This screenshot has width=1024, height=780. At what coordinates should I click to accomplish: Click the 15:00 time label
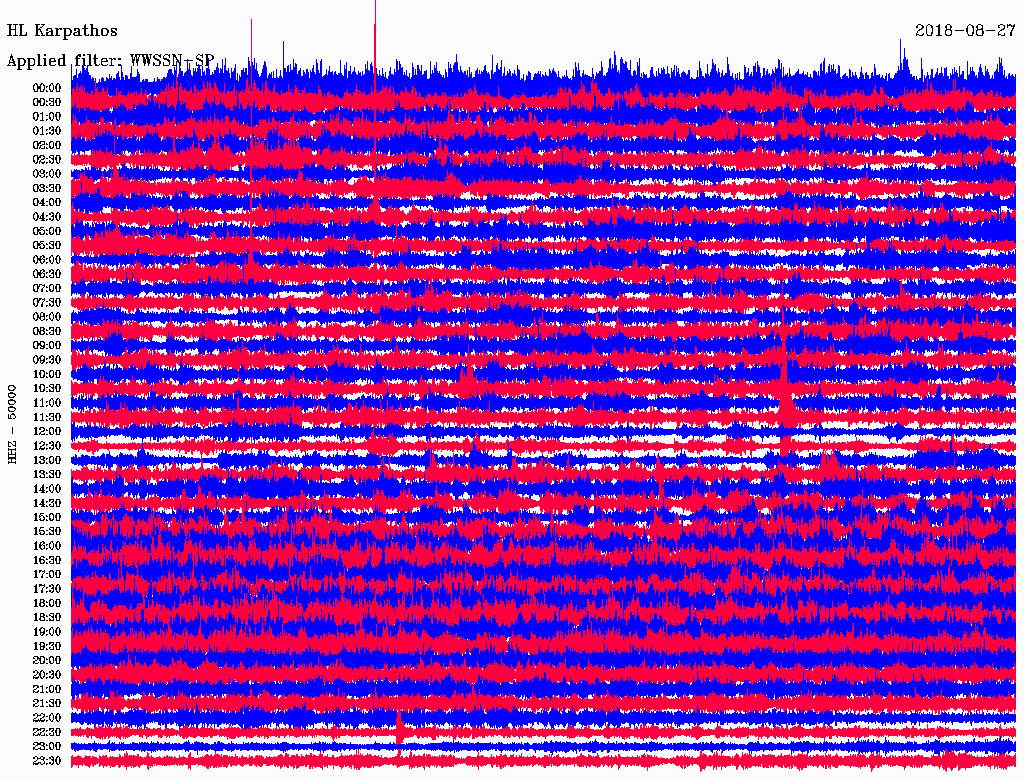coord(47,517)
